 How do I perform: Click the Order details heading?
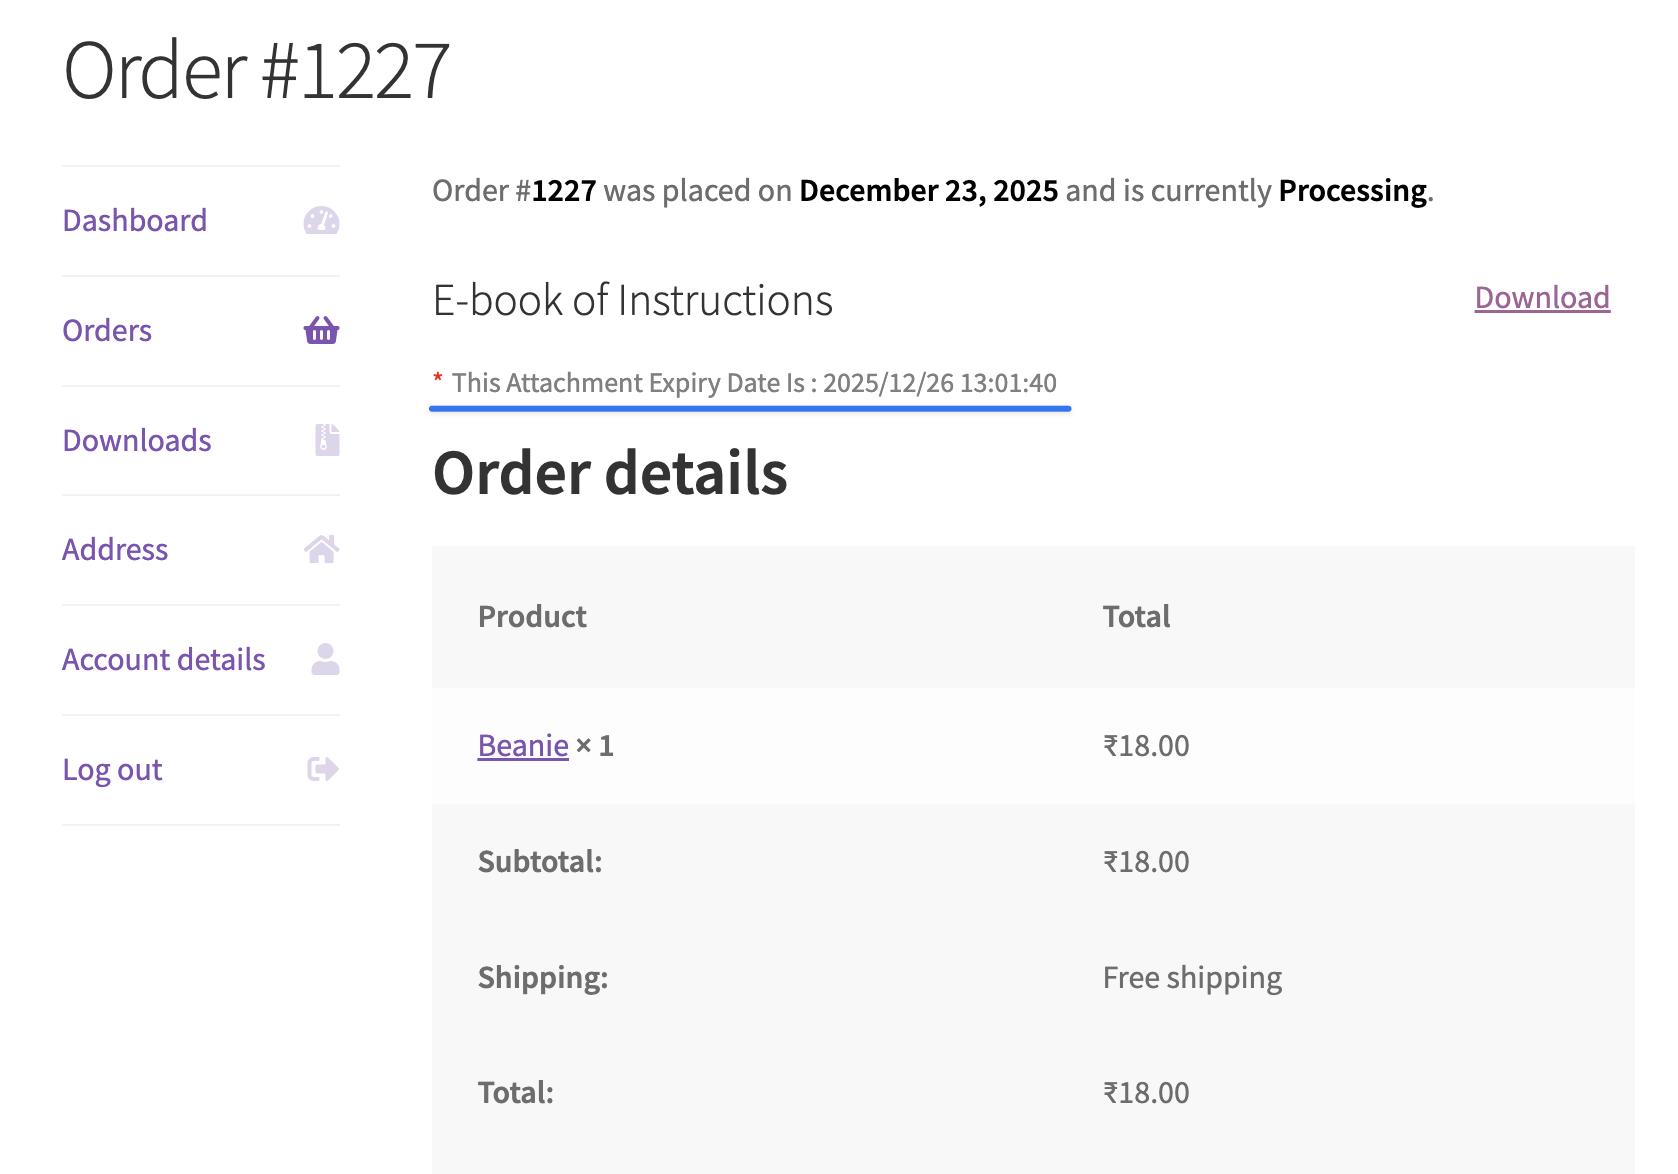pos(610,473)
